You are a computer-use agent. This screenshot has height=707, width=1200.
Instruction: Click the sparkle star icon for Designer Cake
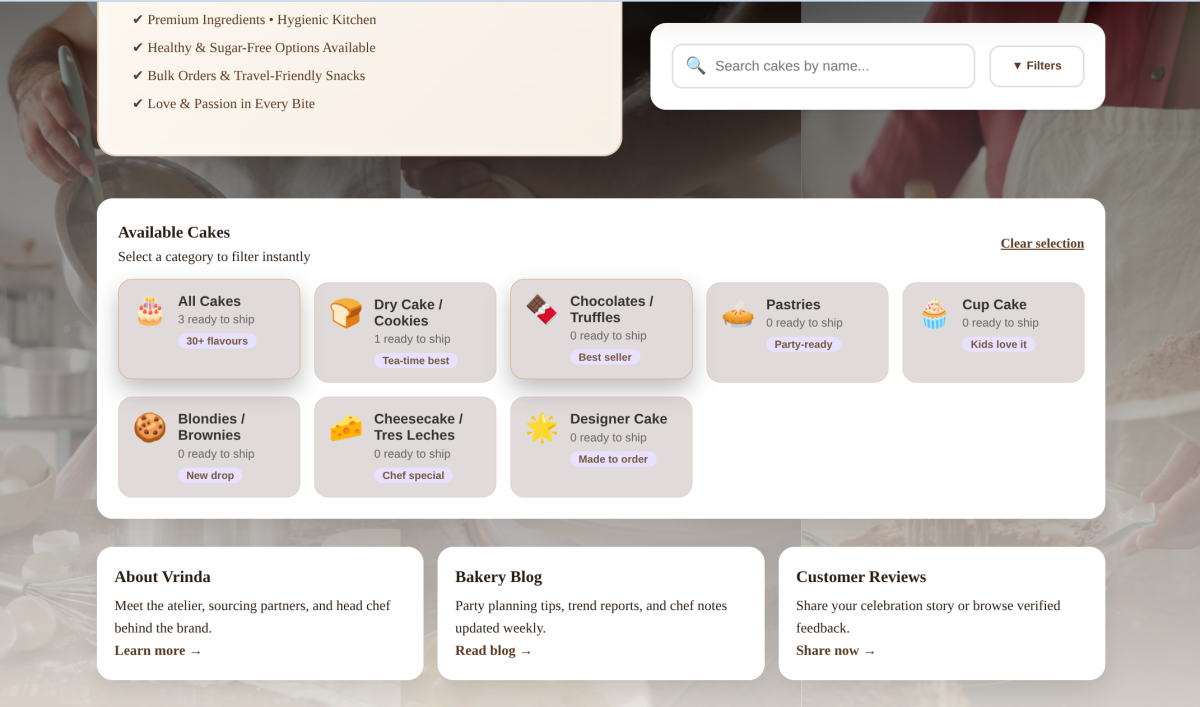[x=542, y=428]
